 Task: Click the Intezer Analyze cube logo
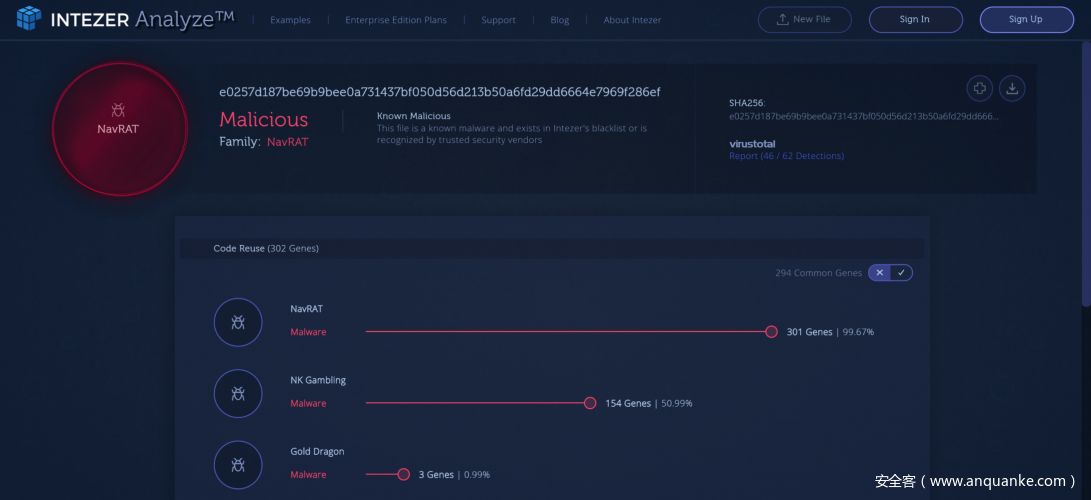click(30, 18)
